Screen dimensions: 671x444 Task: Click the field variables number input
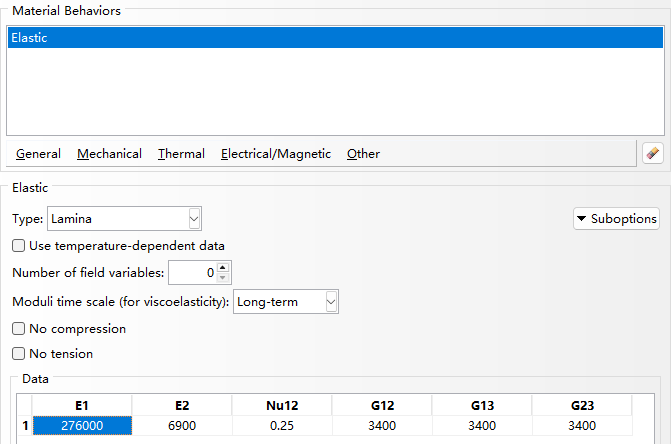pos(192,272)
